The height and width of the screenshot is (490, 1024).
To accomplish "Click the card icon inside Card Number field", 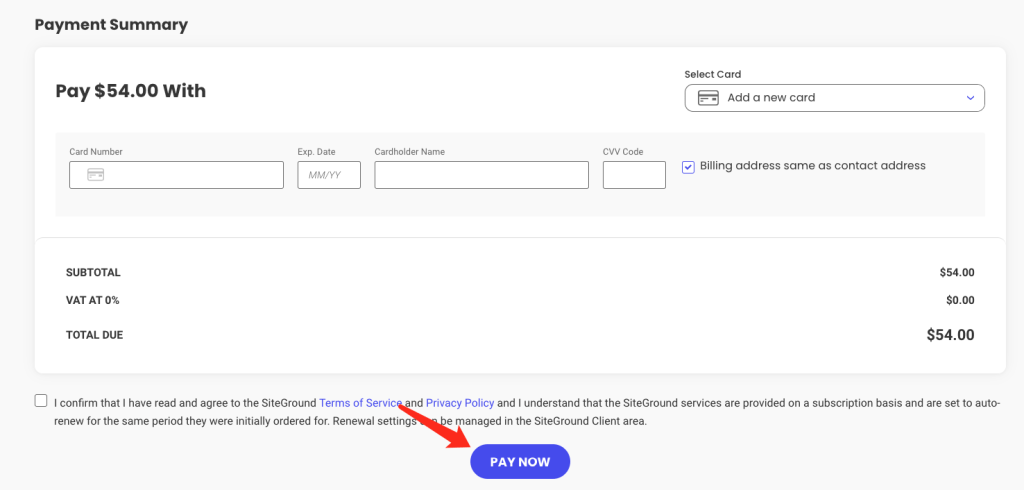I will click(x=96, y=174).
